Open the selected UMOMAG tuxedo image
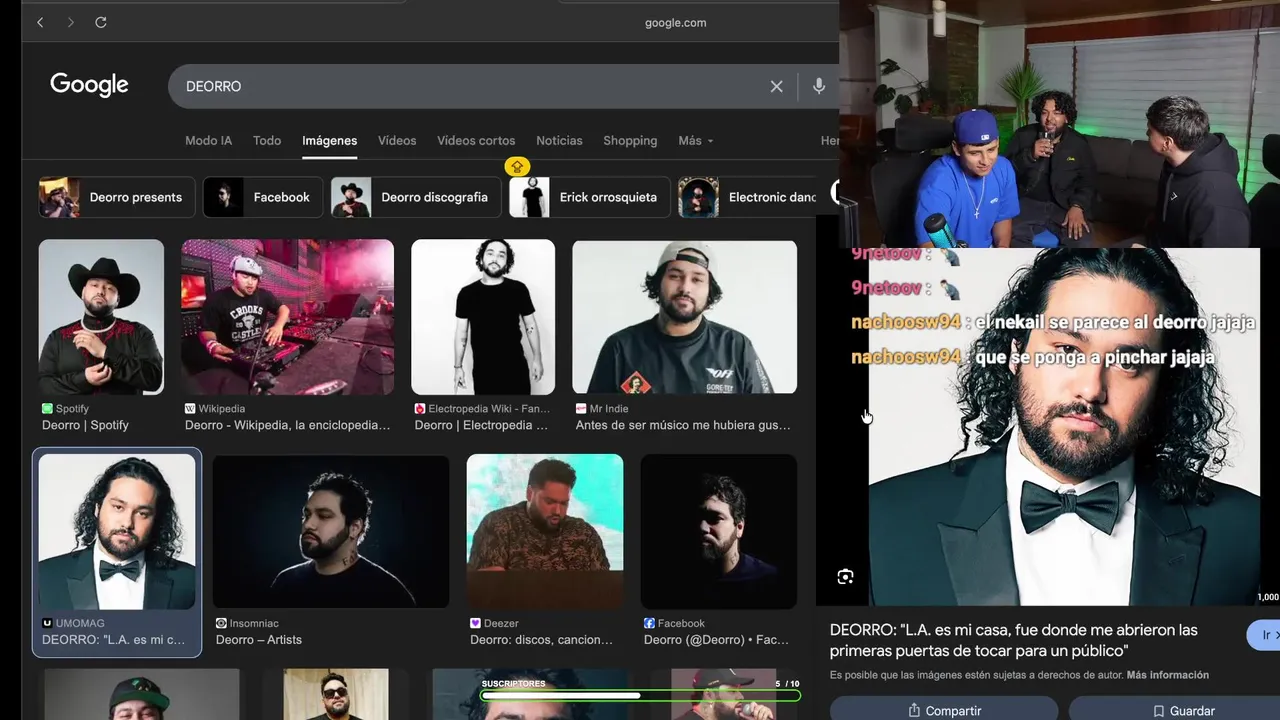 [117, 532]
